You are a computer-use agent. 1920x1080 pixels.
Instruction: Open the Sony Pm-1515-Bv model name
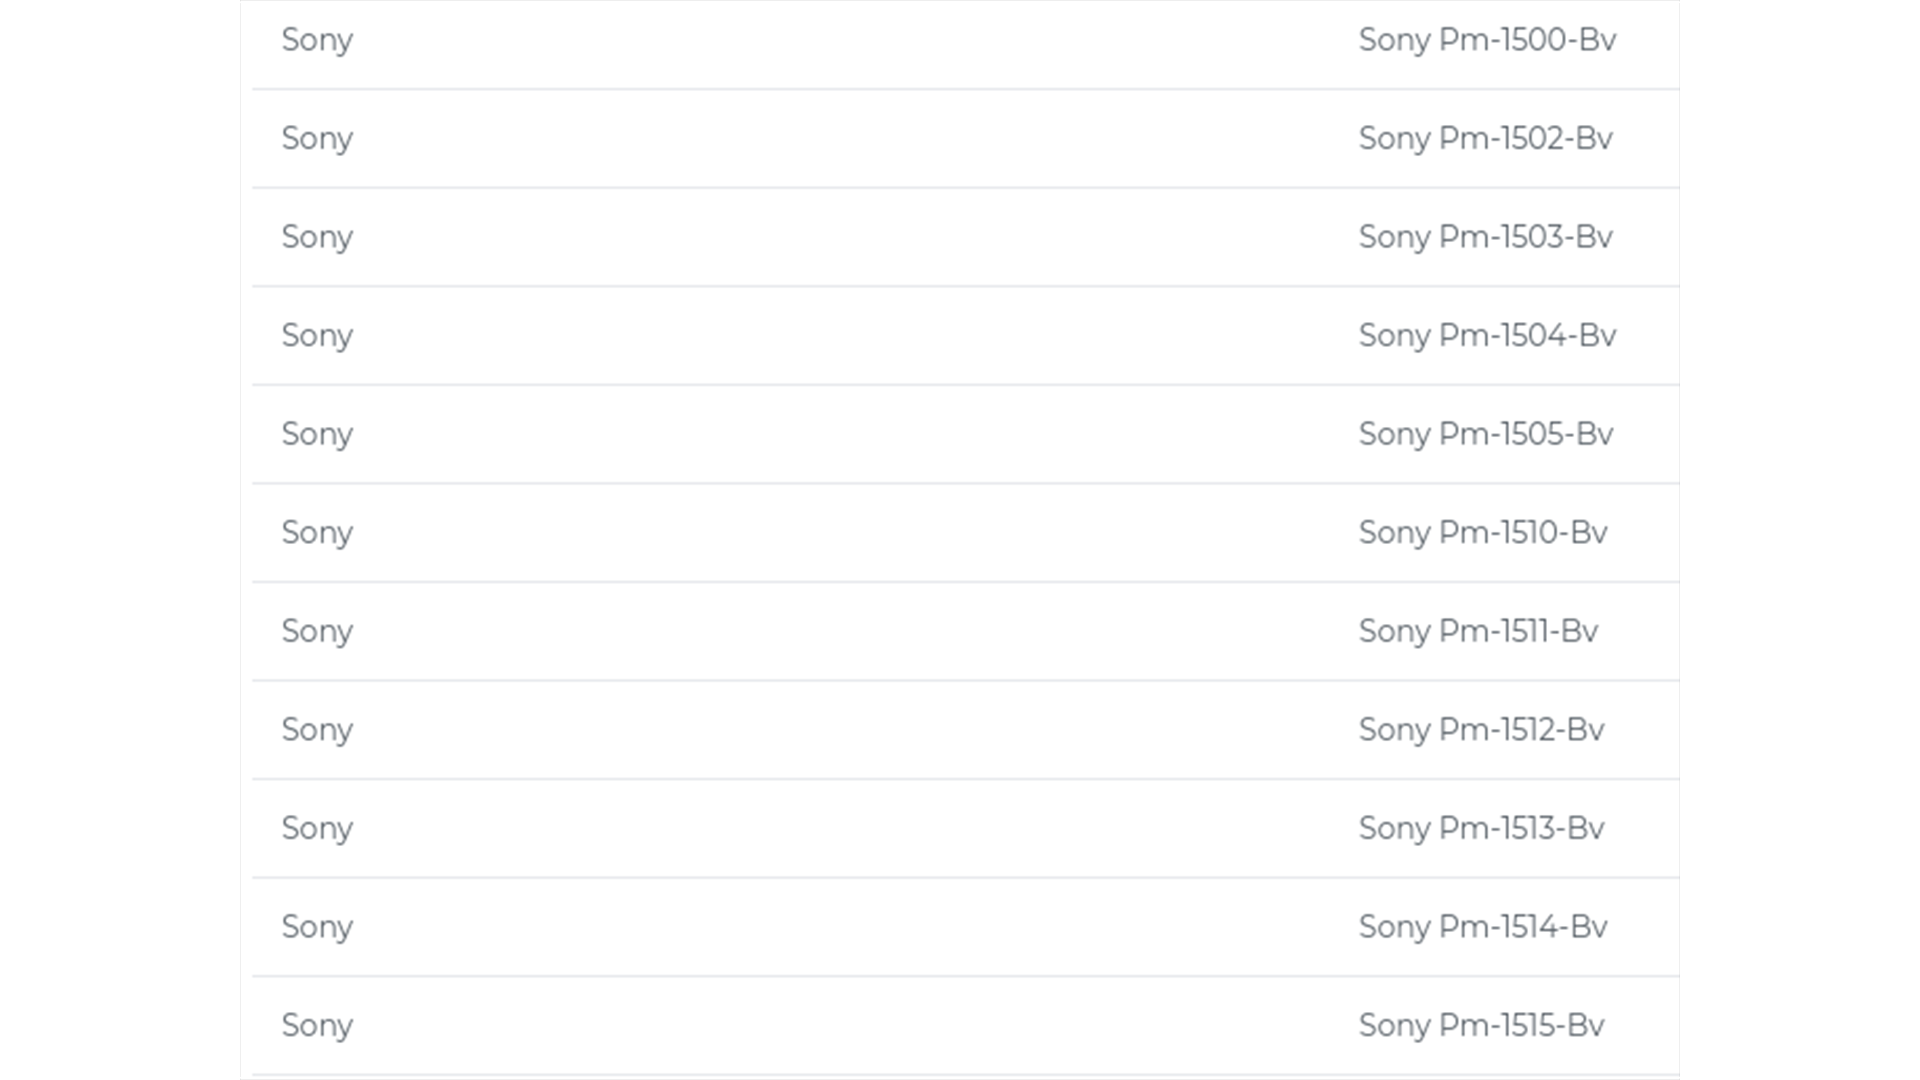[1481, 1025]
